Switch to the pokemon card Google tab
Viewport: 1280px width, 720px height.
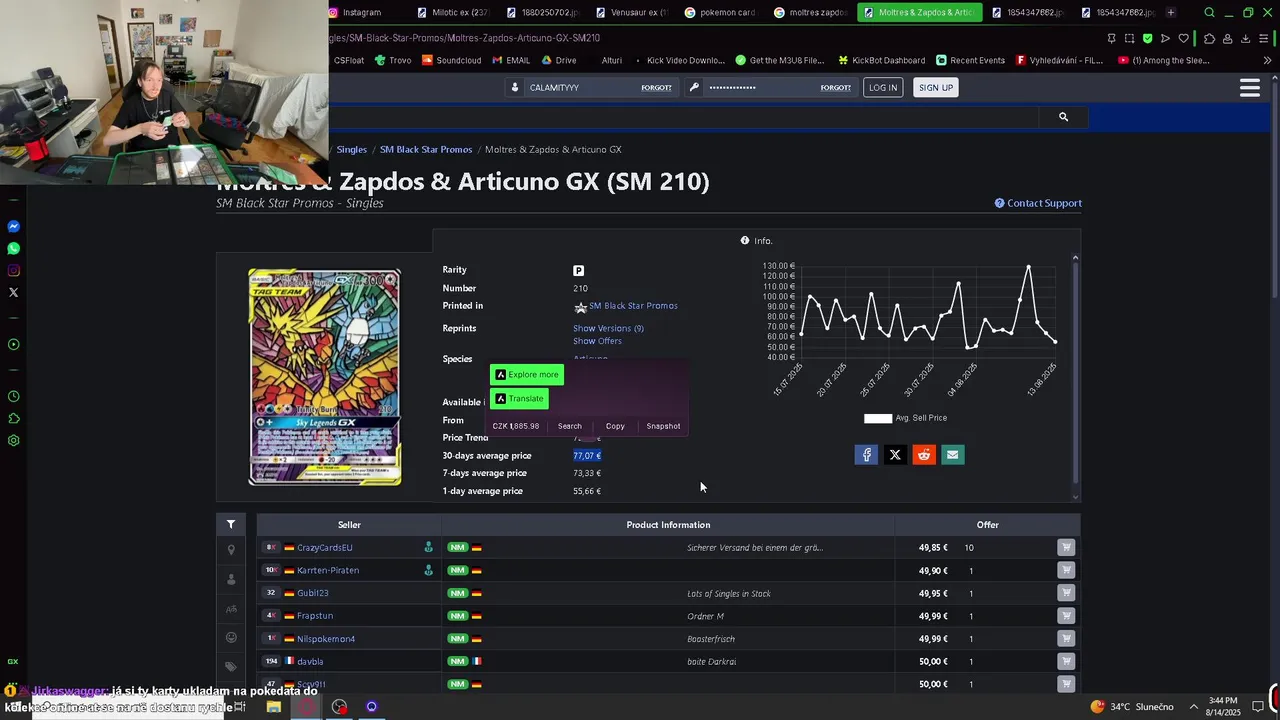pos(720,12)
